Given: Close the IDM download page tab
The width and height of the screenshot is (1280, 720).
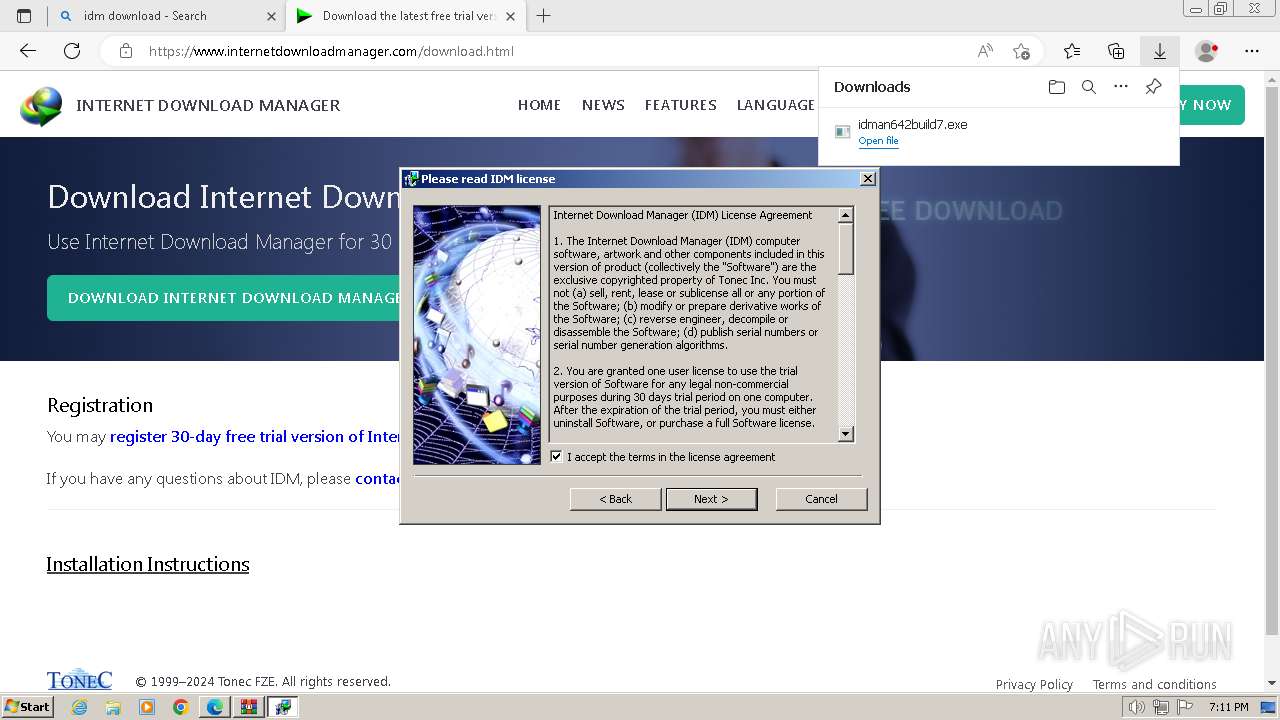Looking at the screenshot, I should point(510,16).
